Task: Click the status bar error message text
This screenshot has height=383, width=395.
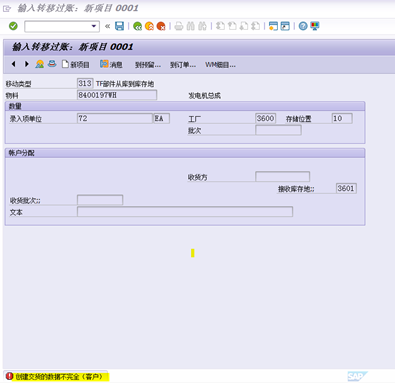Action: pos(59,377)
